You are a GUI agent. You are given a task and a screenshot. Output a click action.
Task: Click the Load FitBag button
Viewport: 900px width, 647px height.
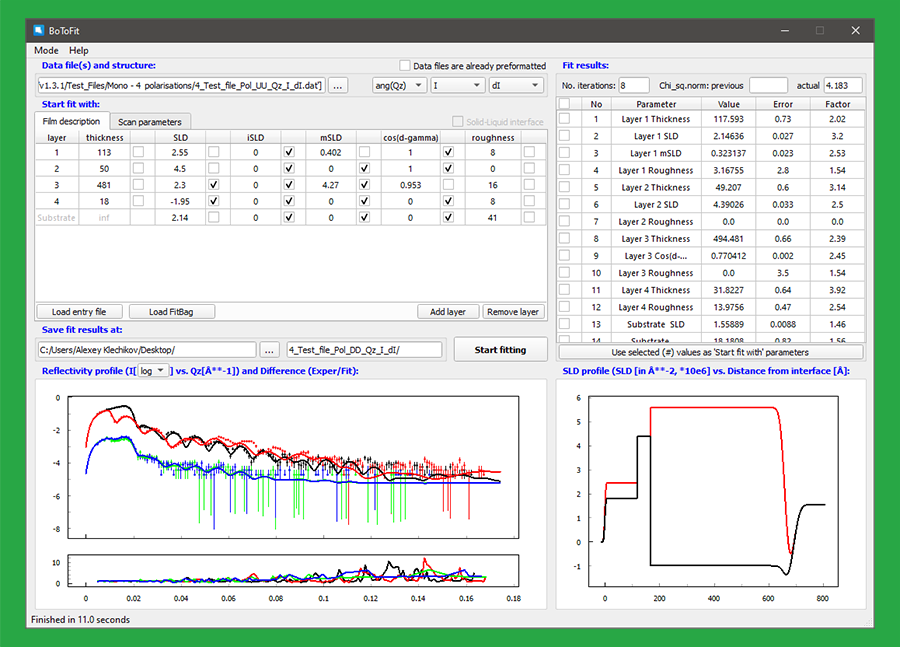tap(170, 311)
